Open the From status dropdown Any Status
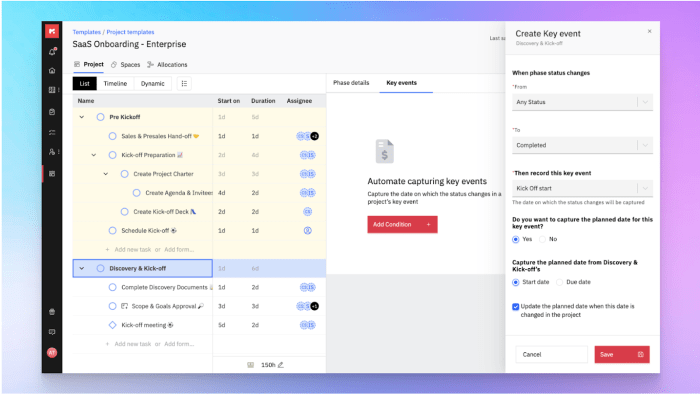 coord(582,102)
